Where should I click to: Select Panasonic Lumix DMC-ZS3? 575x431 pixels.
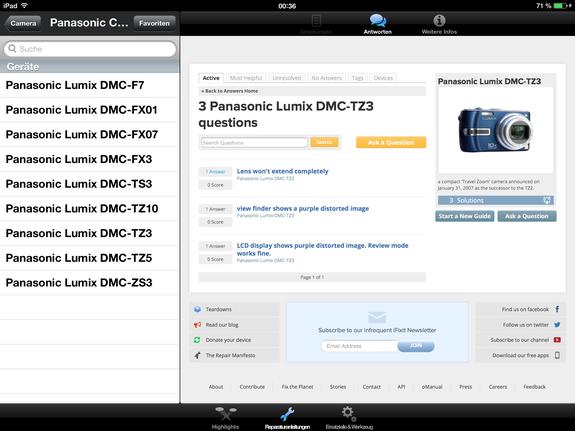click(x=89, y=282)
